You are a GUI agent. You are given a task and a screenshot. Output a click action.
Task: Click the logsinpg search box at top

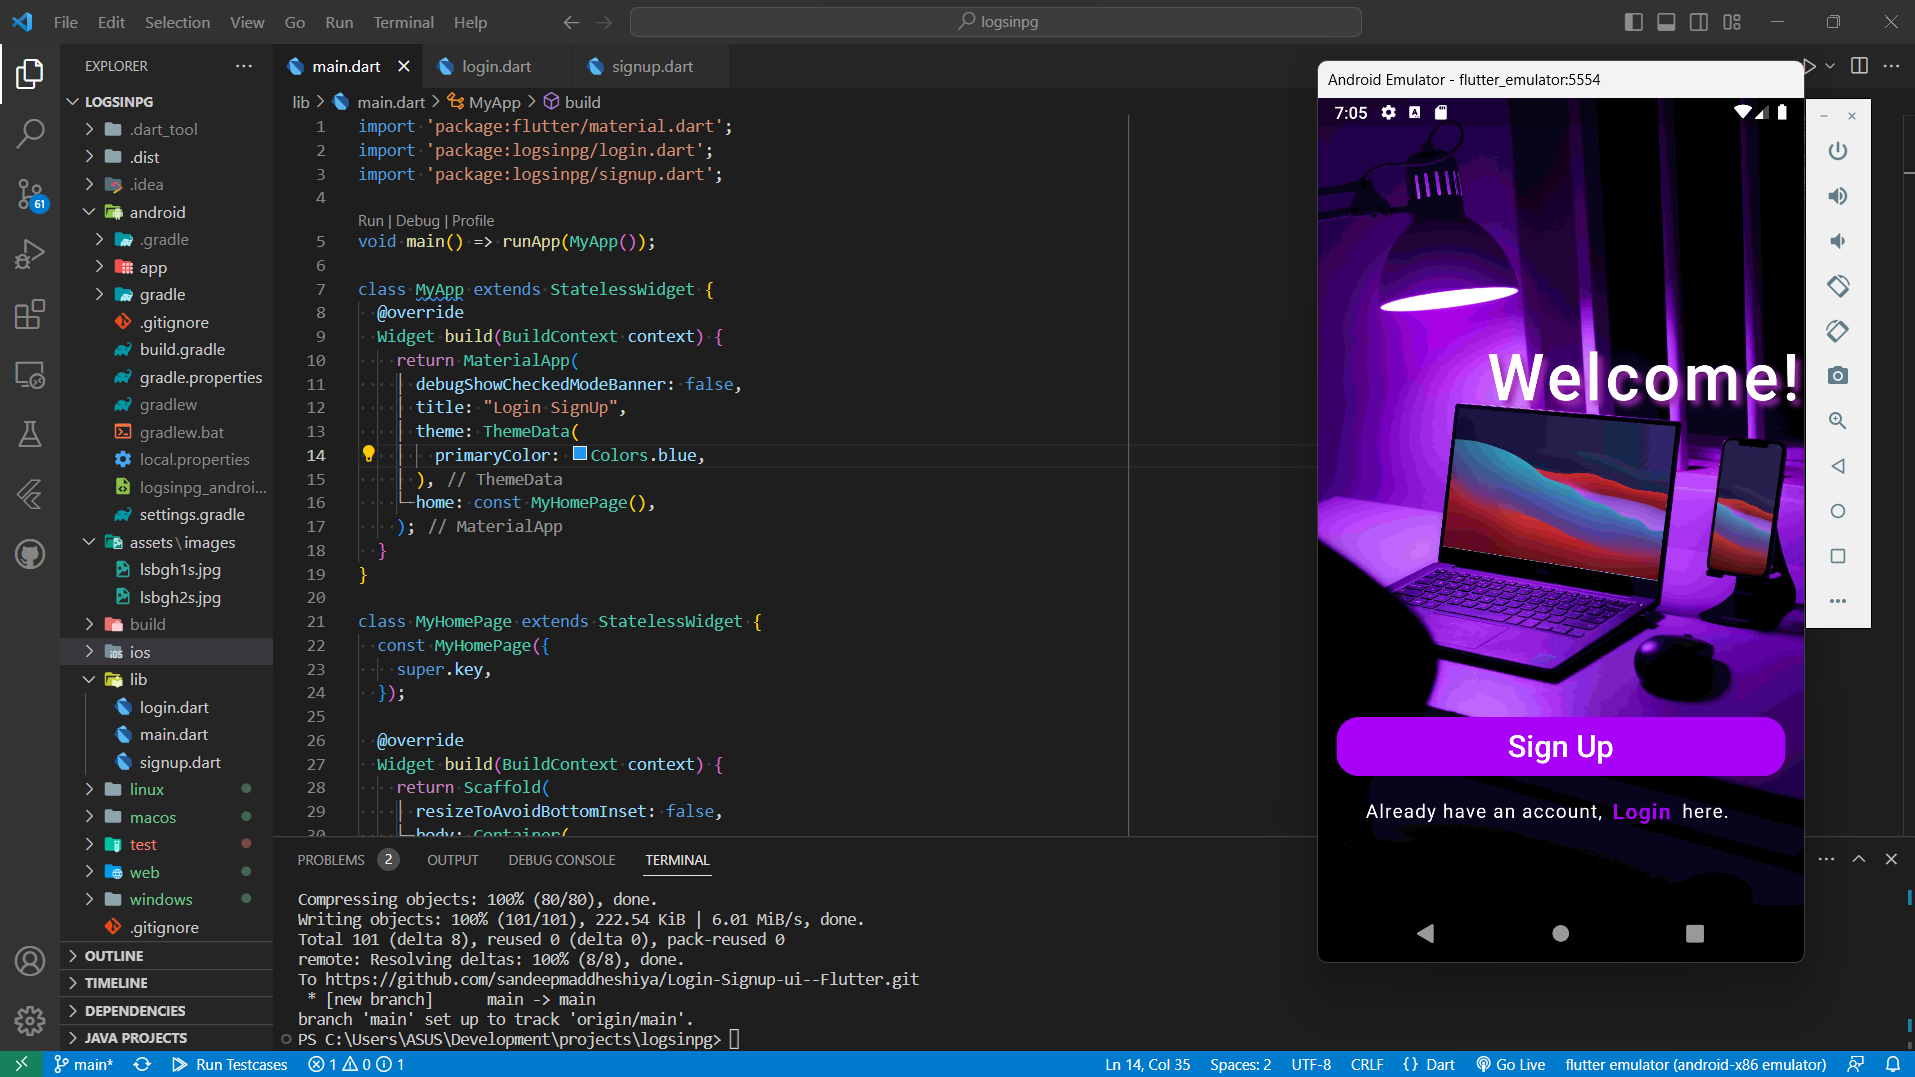(996, 21)
